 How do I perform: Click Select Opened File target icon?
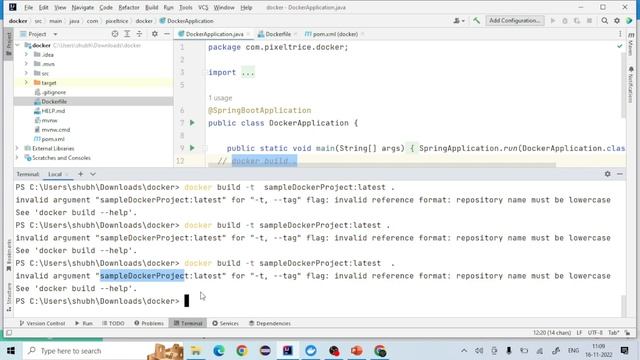pyautogui.click(x=115, y=34)
